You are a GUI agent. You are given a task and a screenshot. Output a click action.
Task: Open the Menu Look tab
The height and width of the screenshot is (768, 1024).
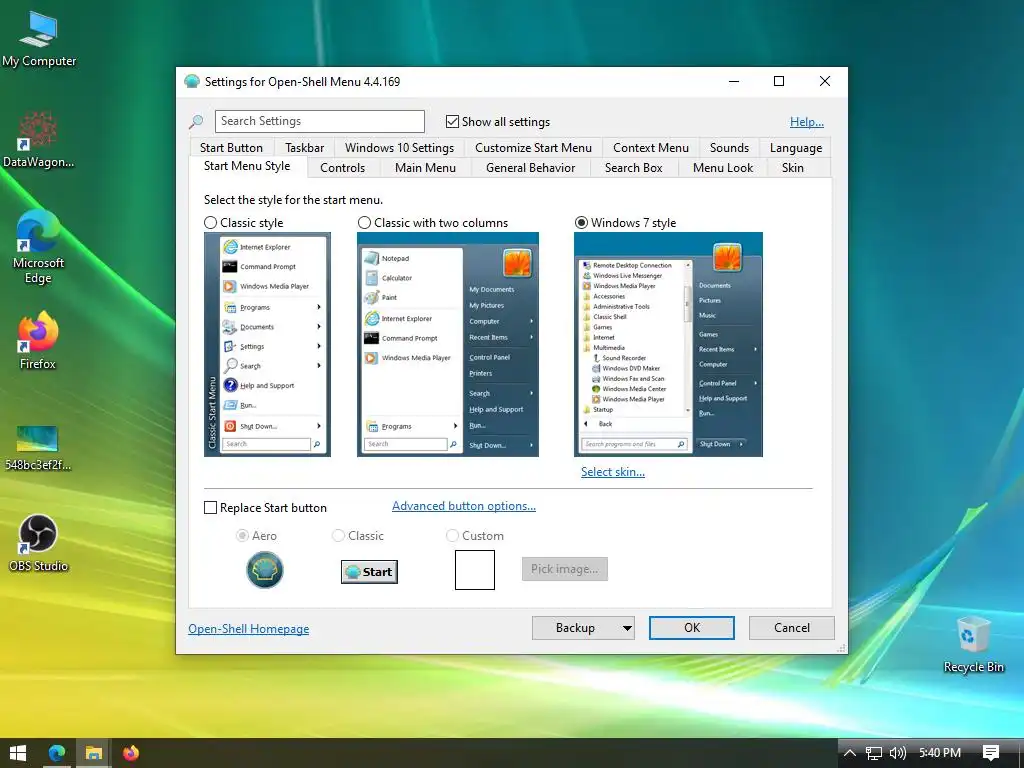[722, 168]
